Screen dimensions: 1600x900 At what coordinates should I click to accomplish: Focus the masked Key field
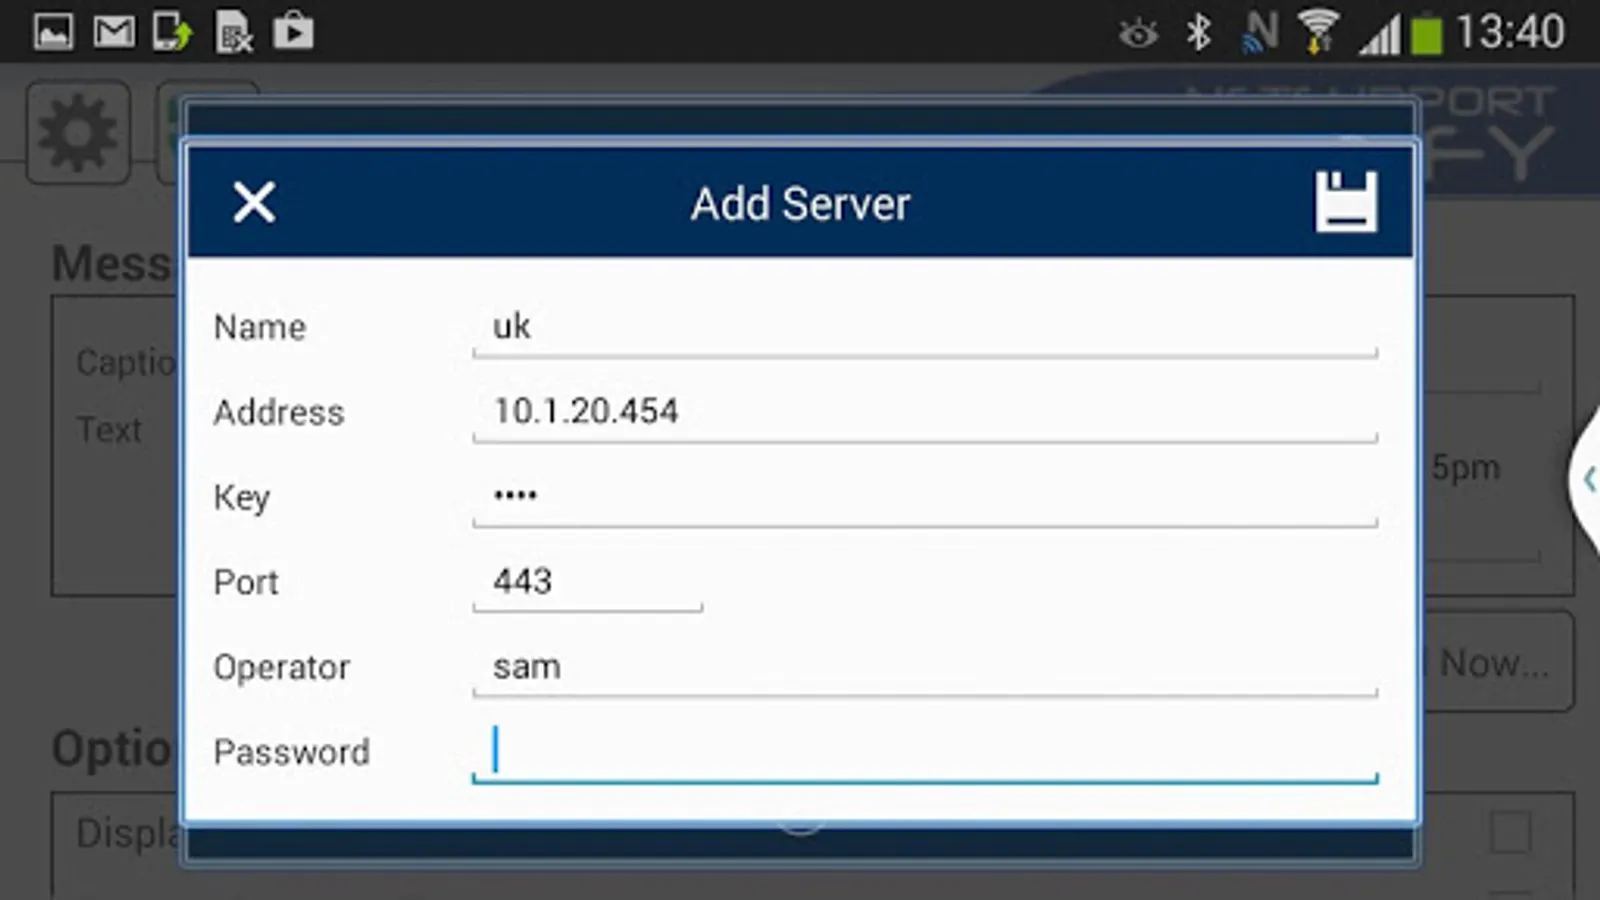(x=925, y=497)
